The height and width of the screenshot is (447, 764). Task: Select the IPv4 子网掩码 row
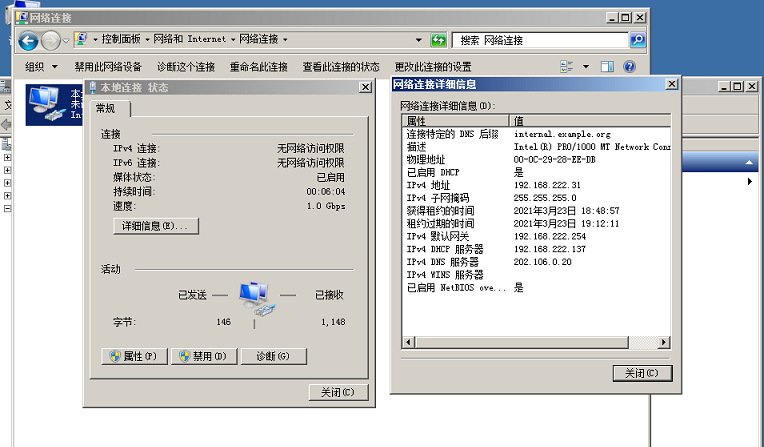pyautogui.click(x=536, y=198)
